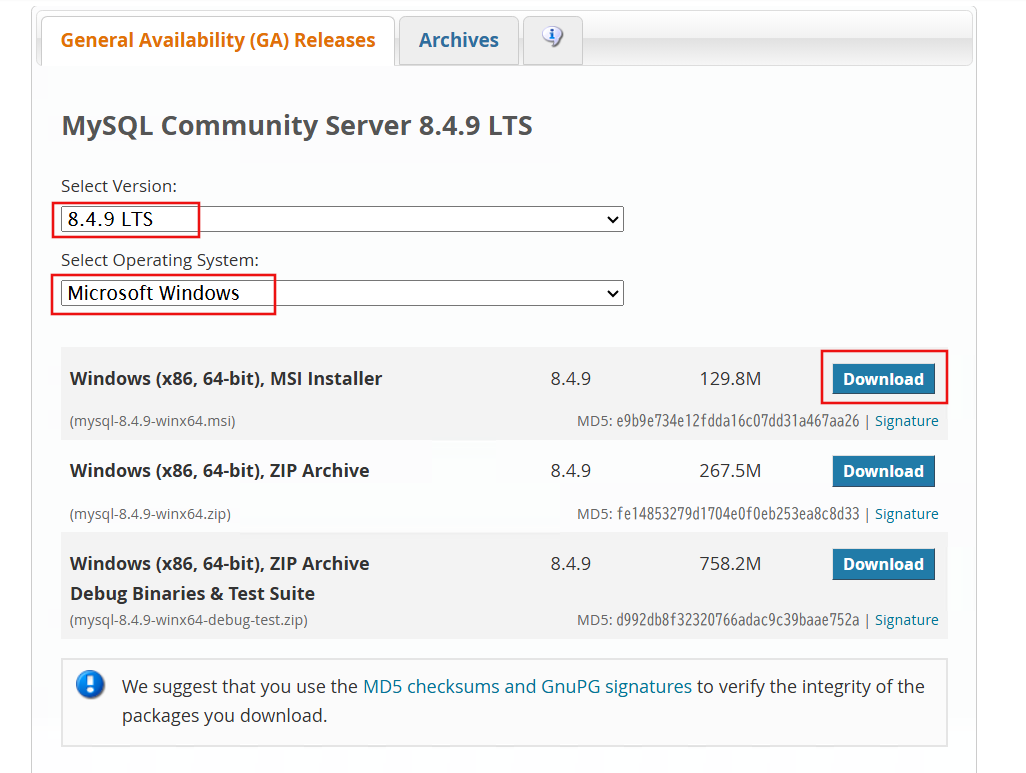The height and width of the screenshot is (773, 1026).
Task: Click MD5 hash fe14853279d1704e0f0eb253ea8c8d33
Action: [737, 514]
